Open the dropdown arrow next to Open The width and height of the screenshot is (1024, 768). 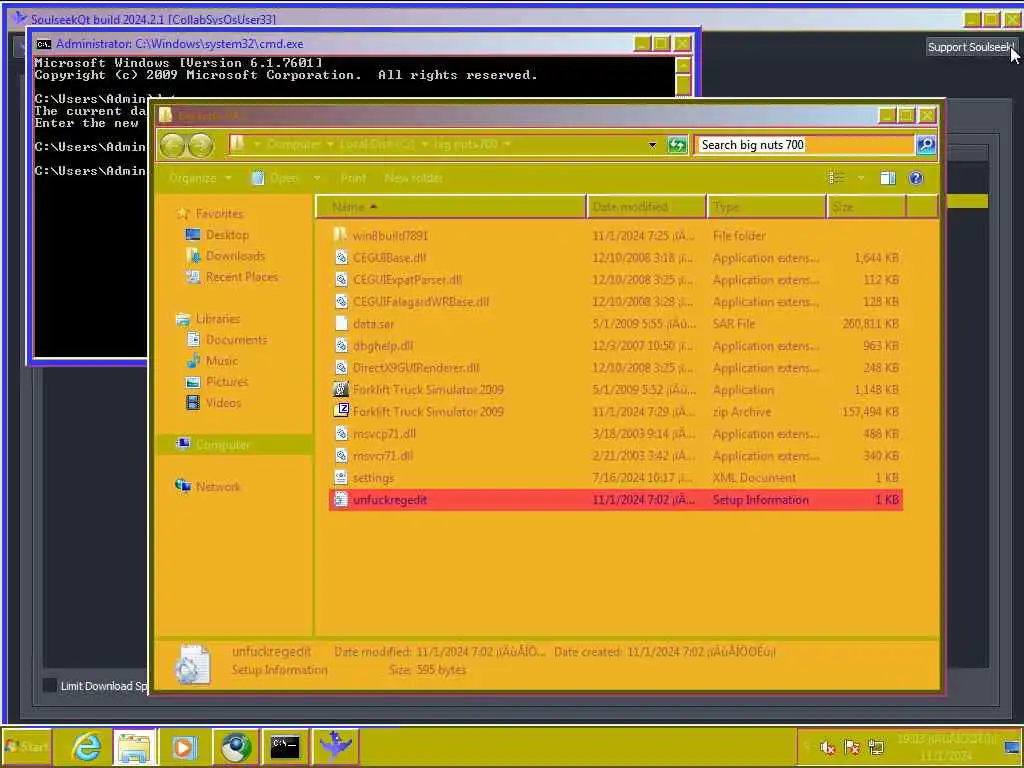tap(317, 178)
